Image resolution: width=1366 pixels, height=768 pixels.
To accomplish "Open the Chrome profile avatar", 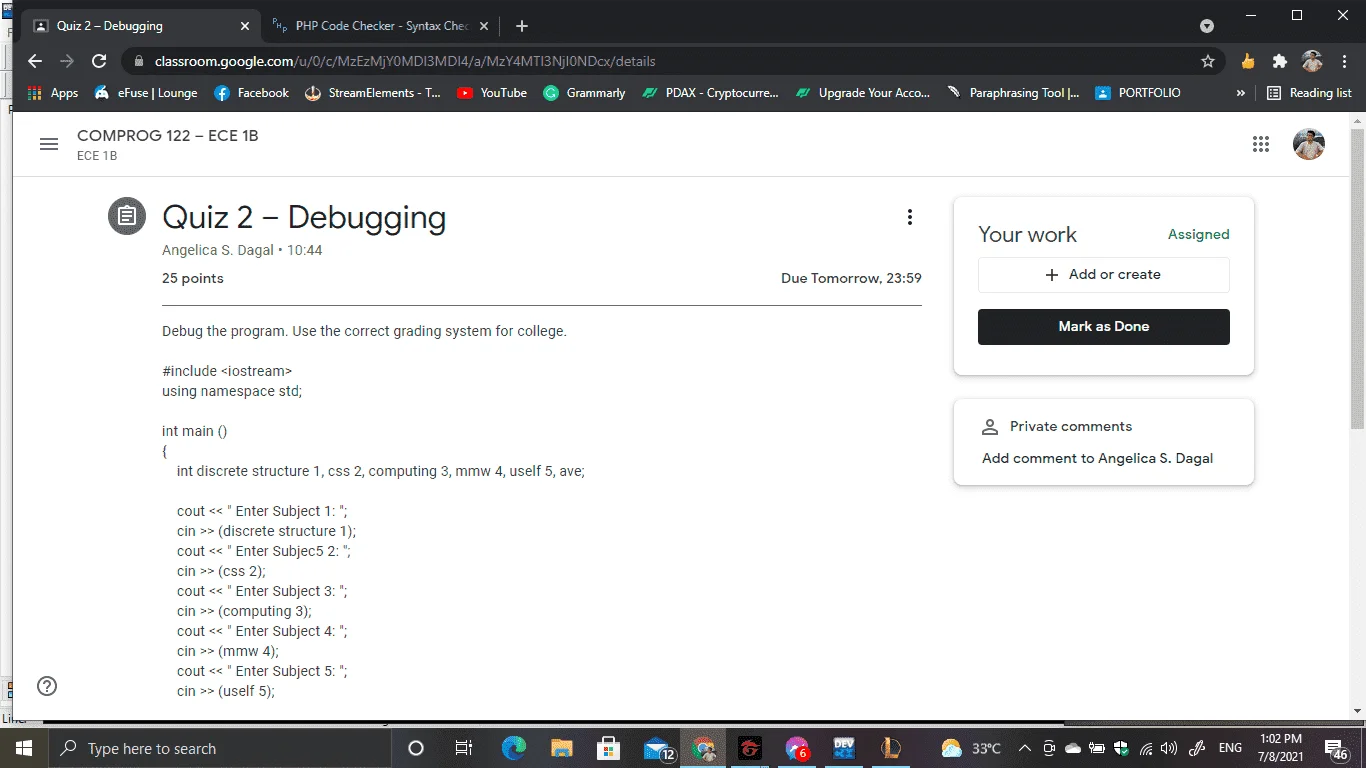I will pyautogui.click(x=1312, y=61).
